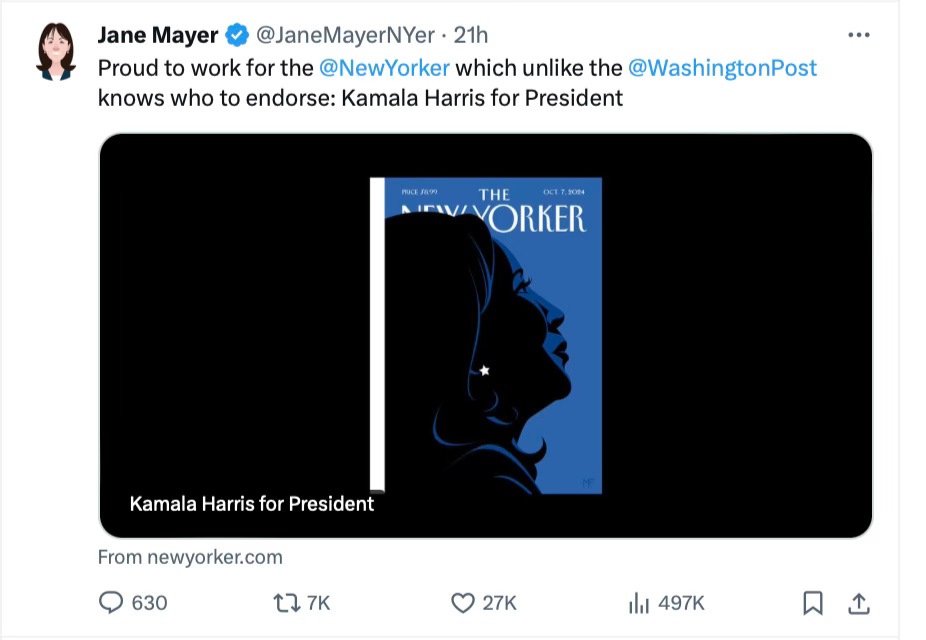
Task: Click the 21h timestamp
Action: click(x=471, y=36)
